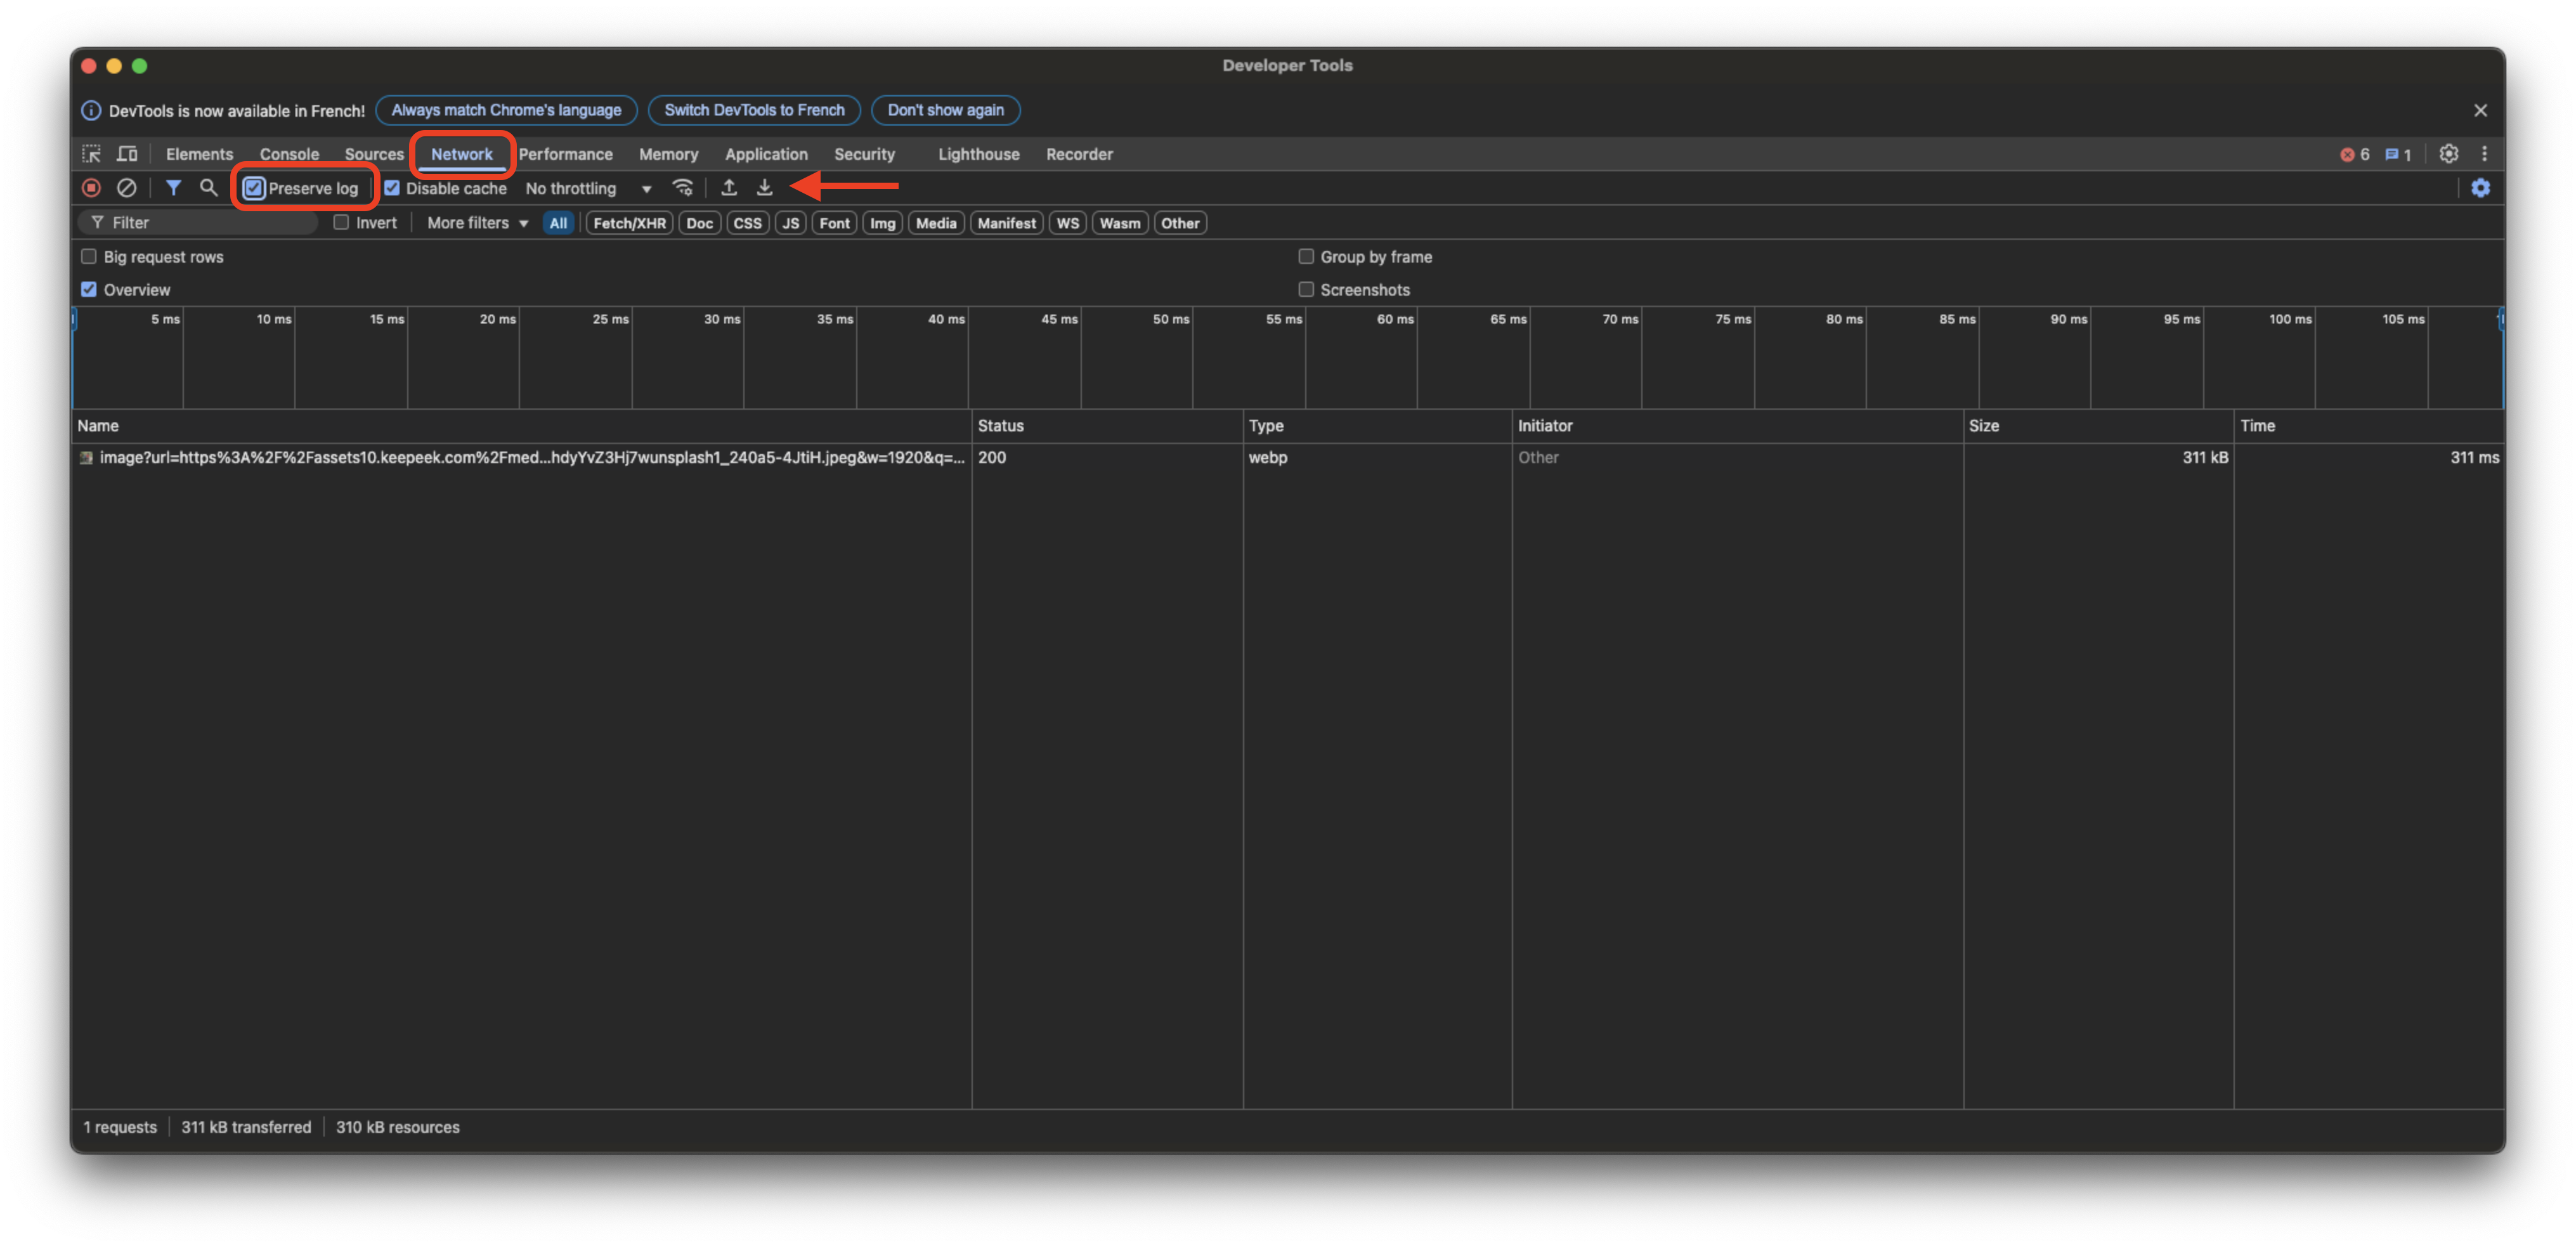Clear the network log
The width and height of the screenshot is (2576, 1247).
[x=126, y=188]
